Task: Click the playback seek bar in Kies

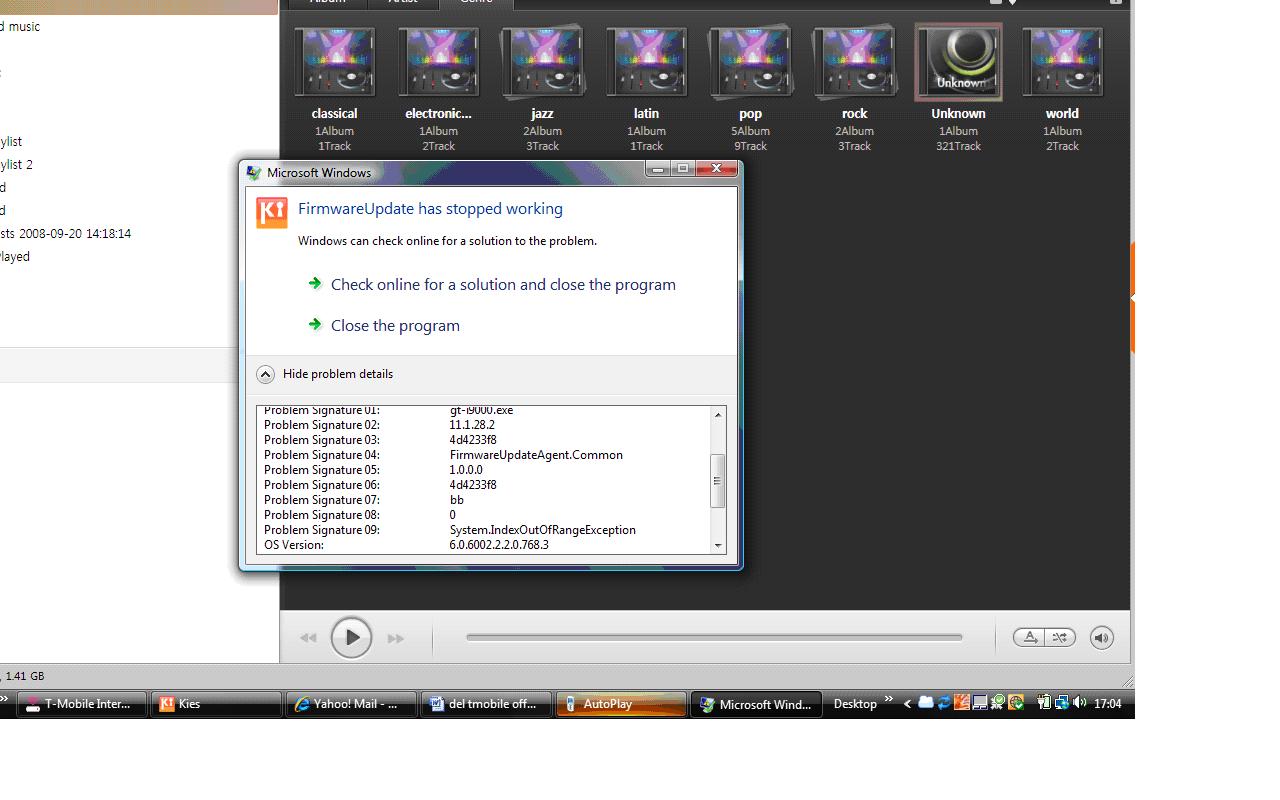Action: pos(714,637)
